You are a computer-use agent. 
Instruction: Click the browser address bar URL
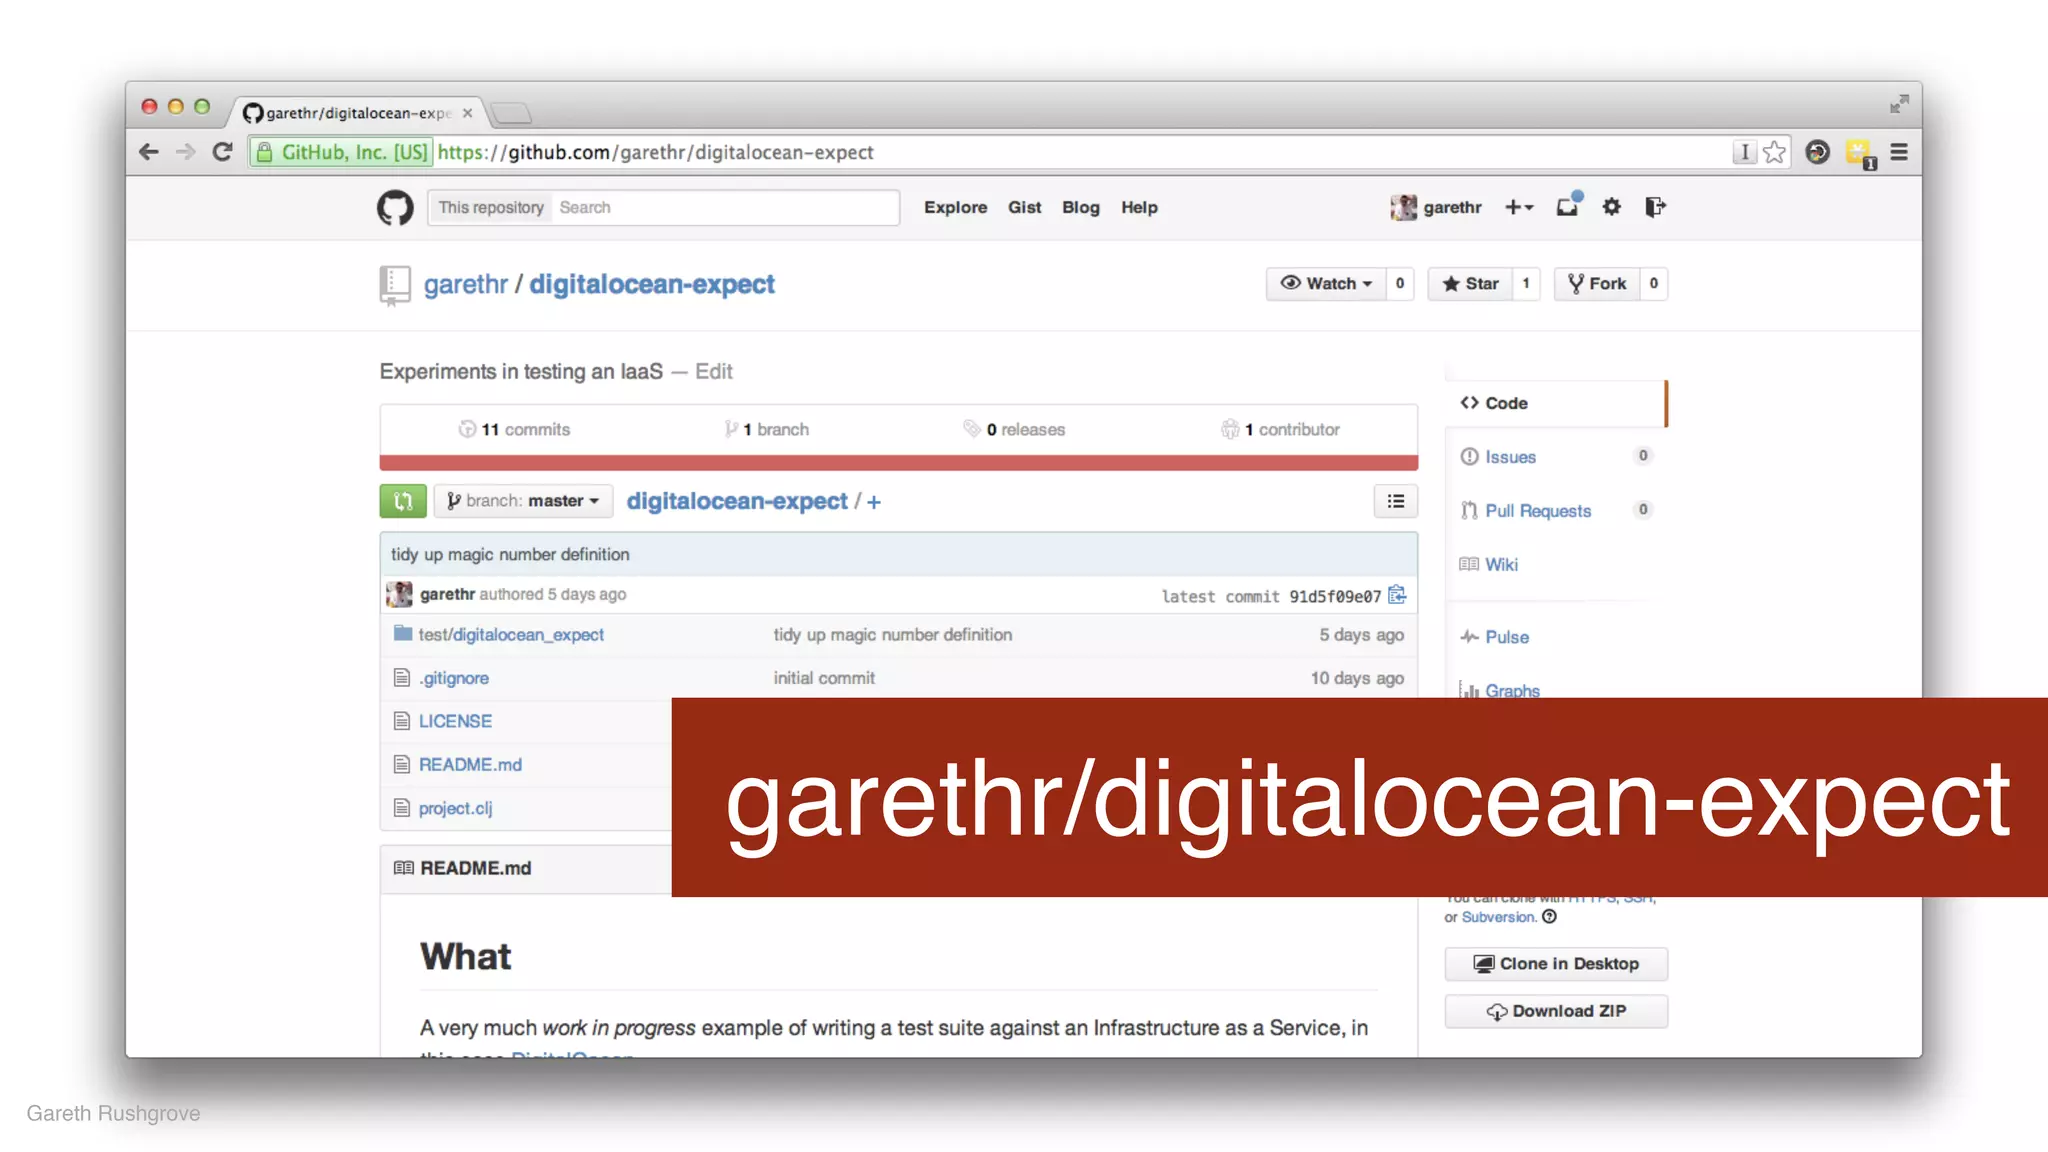655,152
